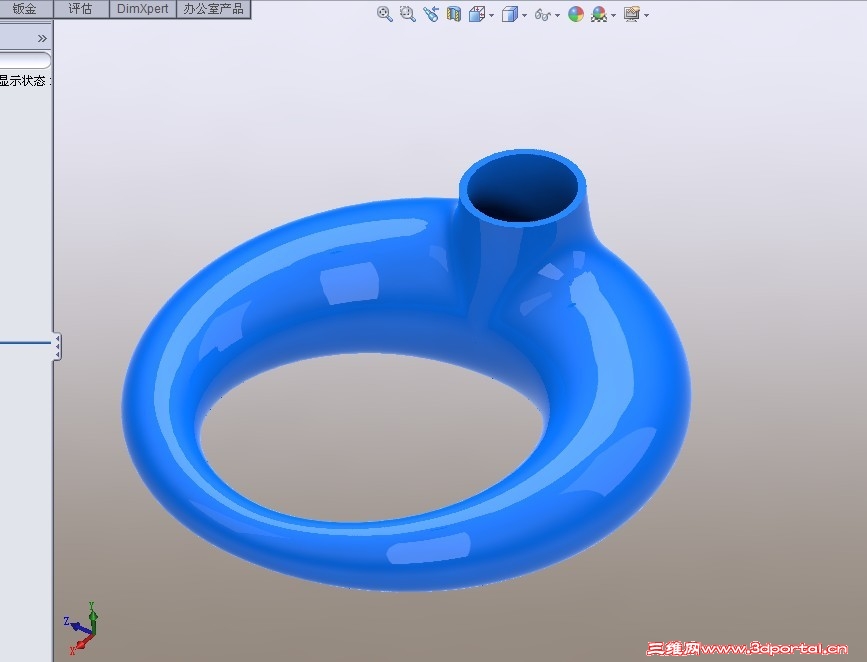This screenshot has height=662, width=867.
Task: Switch to the 评估 tab
Action: click(x=81, y=9)
